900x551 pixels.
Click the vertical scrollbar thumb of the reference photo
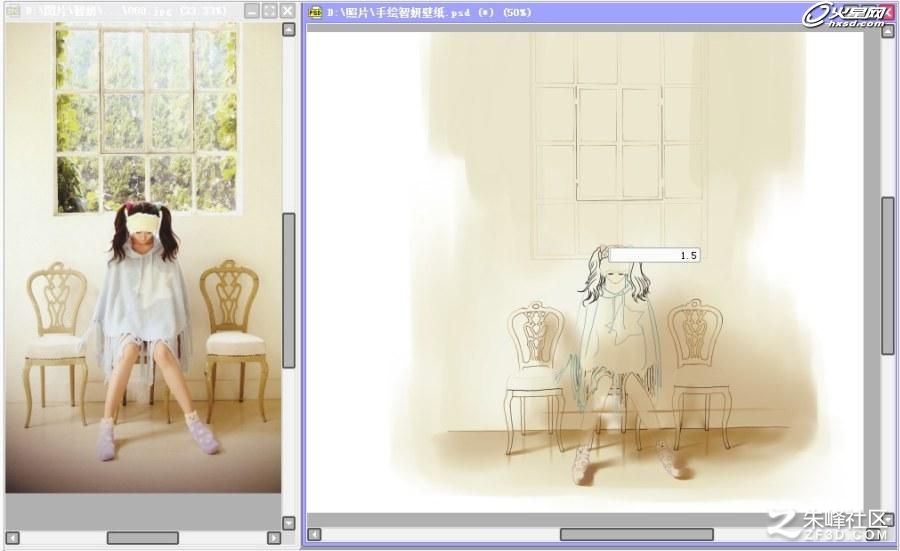click(x=289, y=290)
